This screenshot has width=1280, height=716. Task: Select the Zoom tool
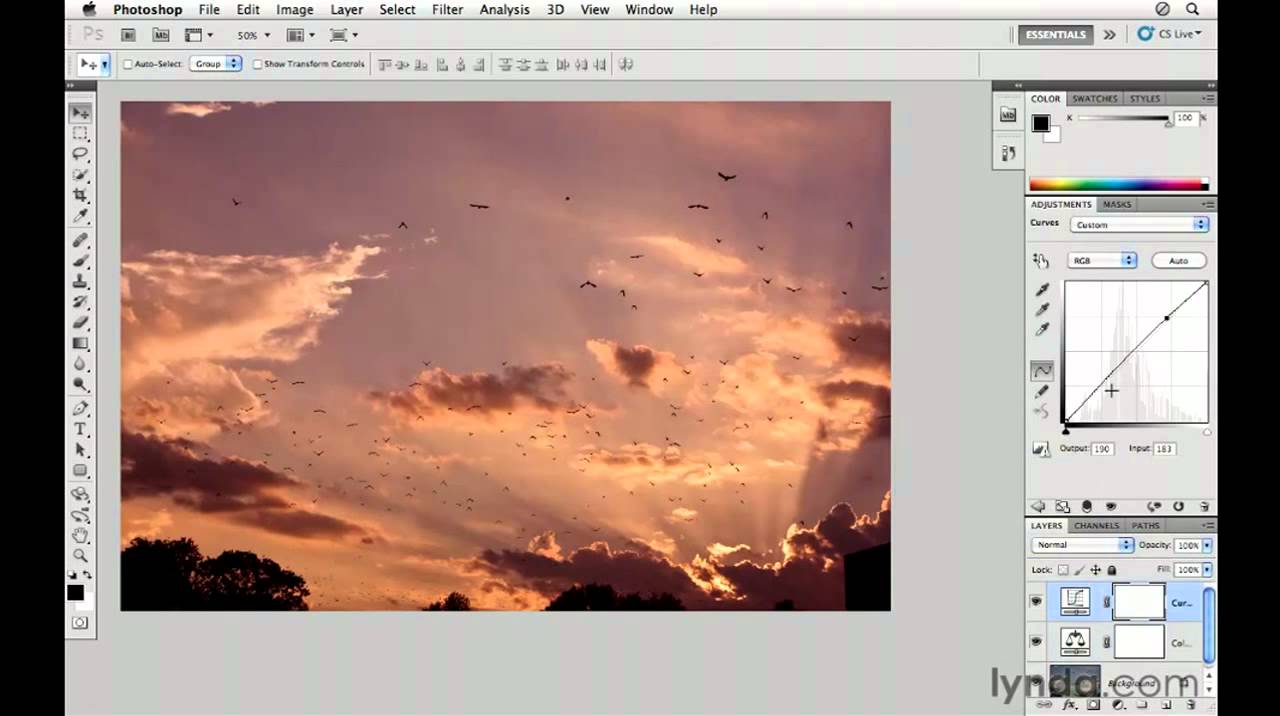click(x=80, y=556)
